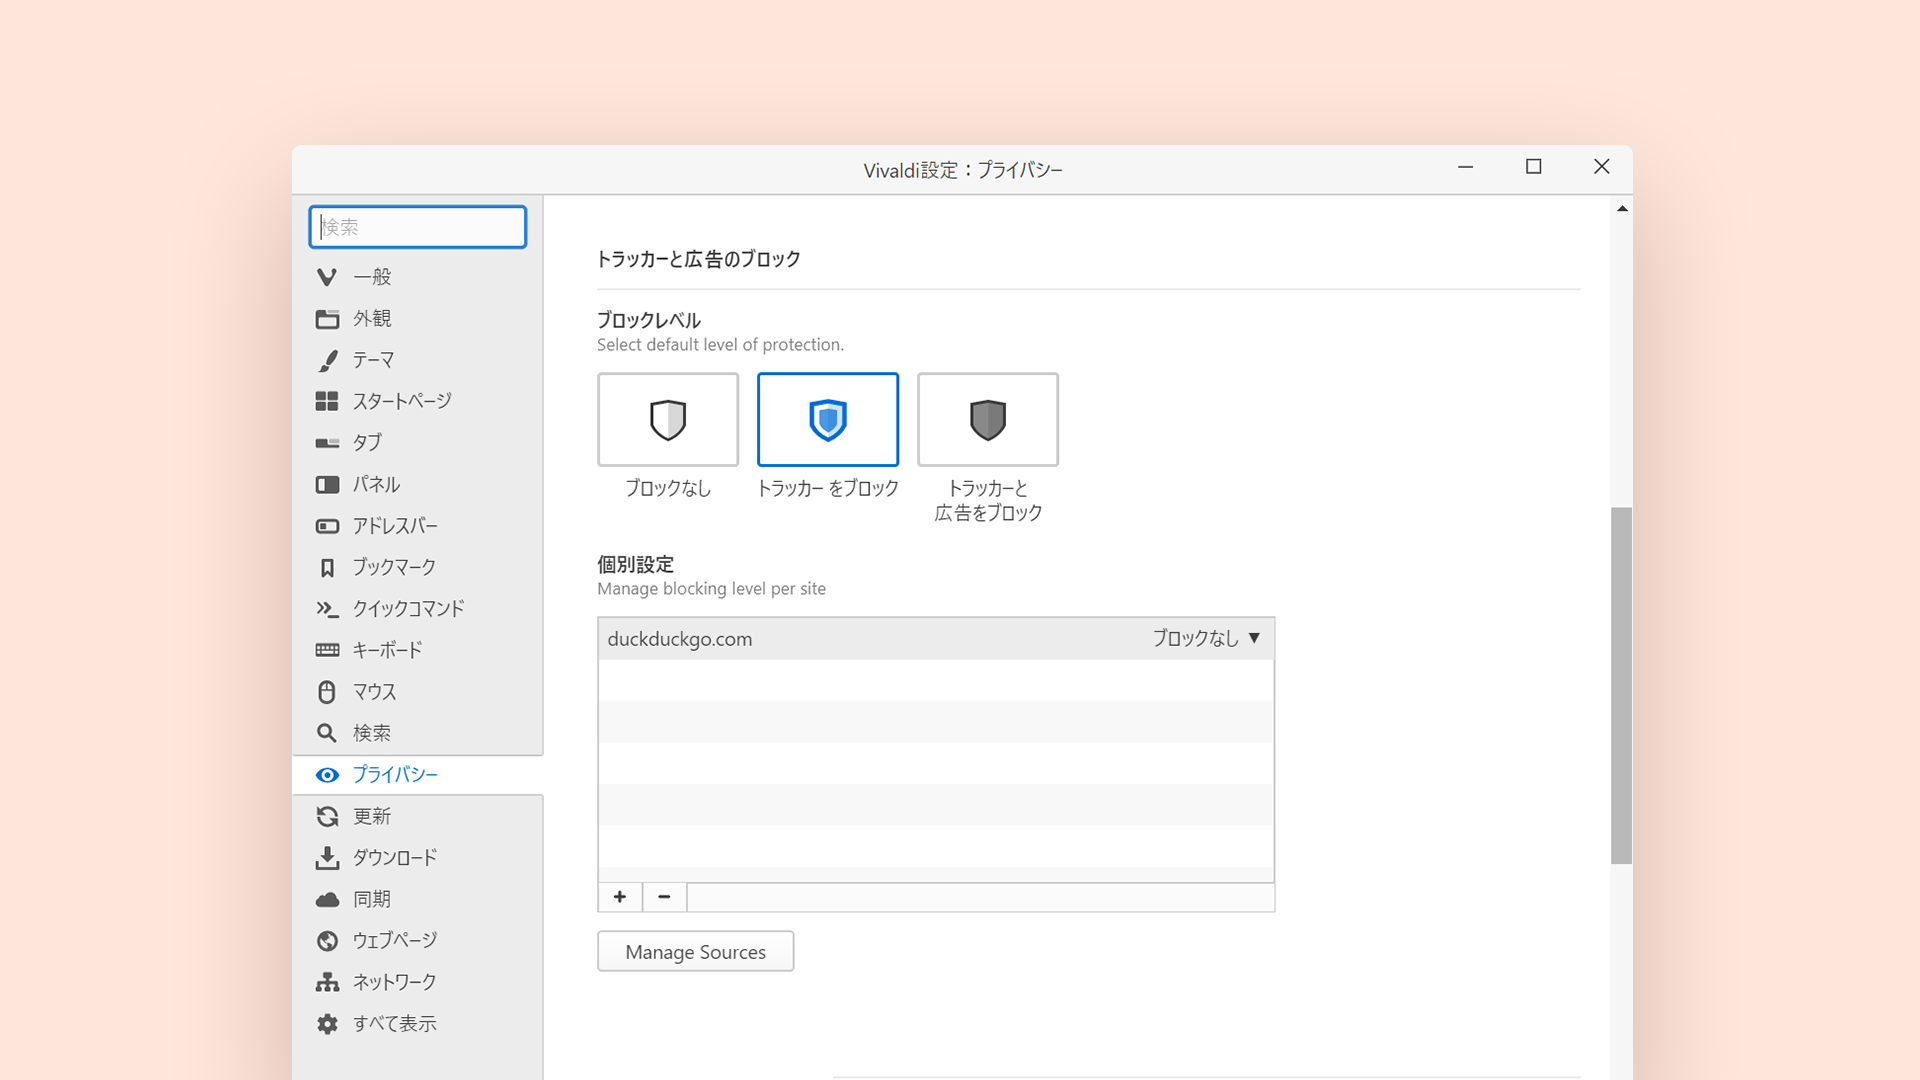
Task: Click the minus button to remove the site
Action: coord(664,897)
